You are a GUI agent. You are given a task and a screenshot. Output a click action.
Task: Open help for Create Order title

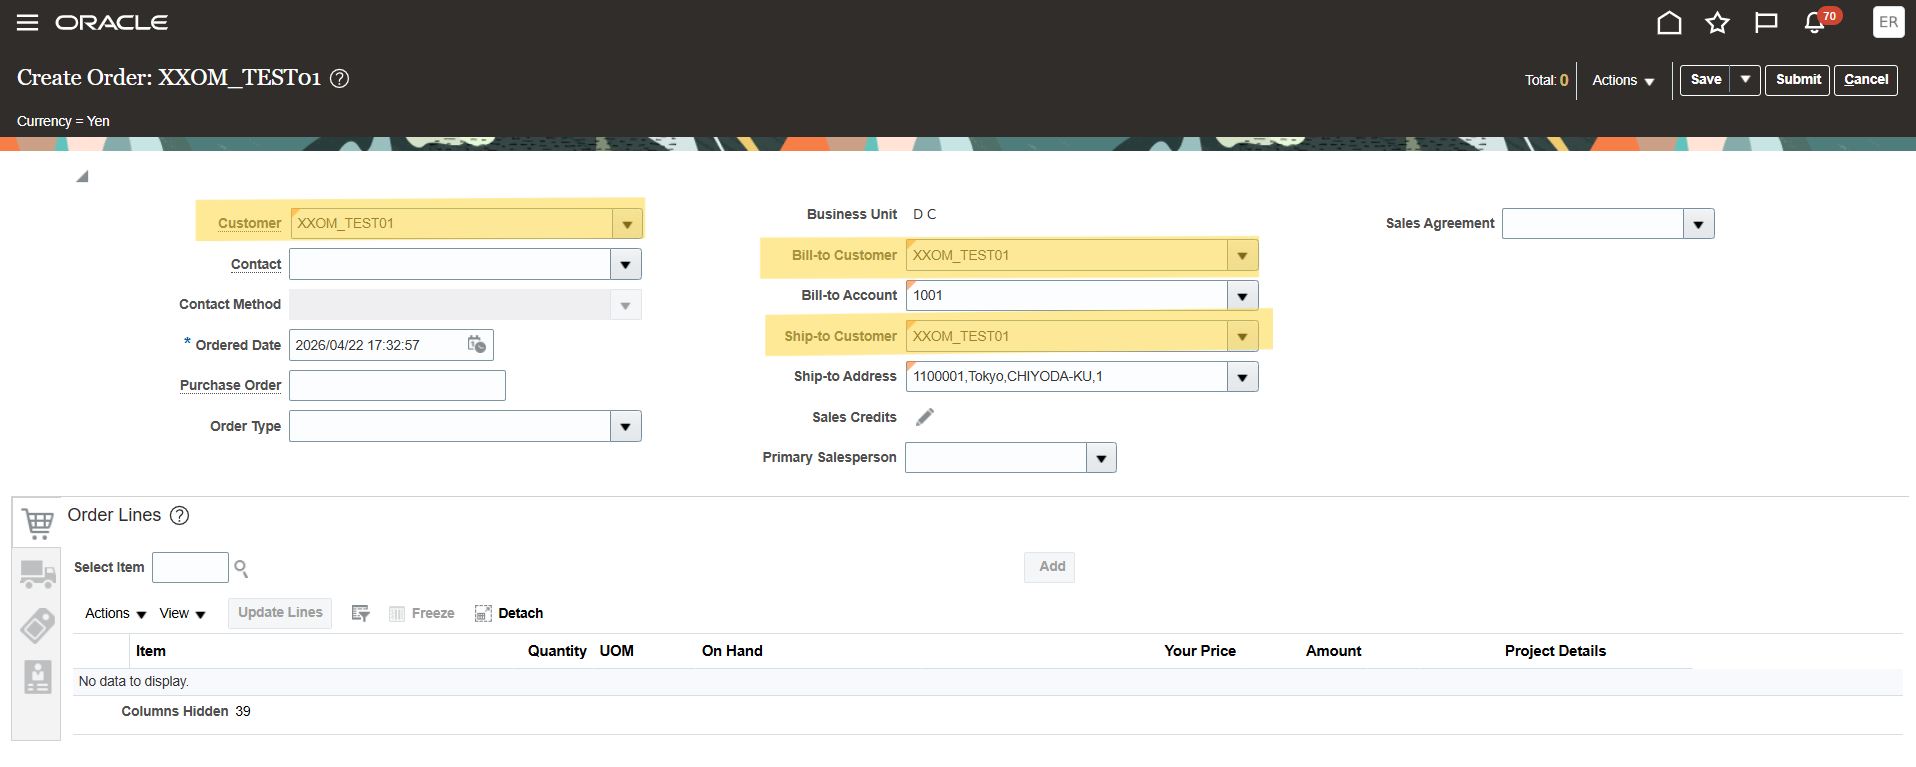(340, 78)
